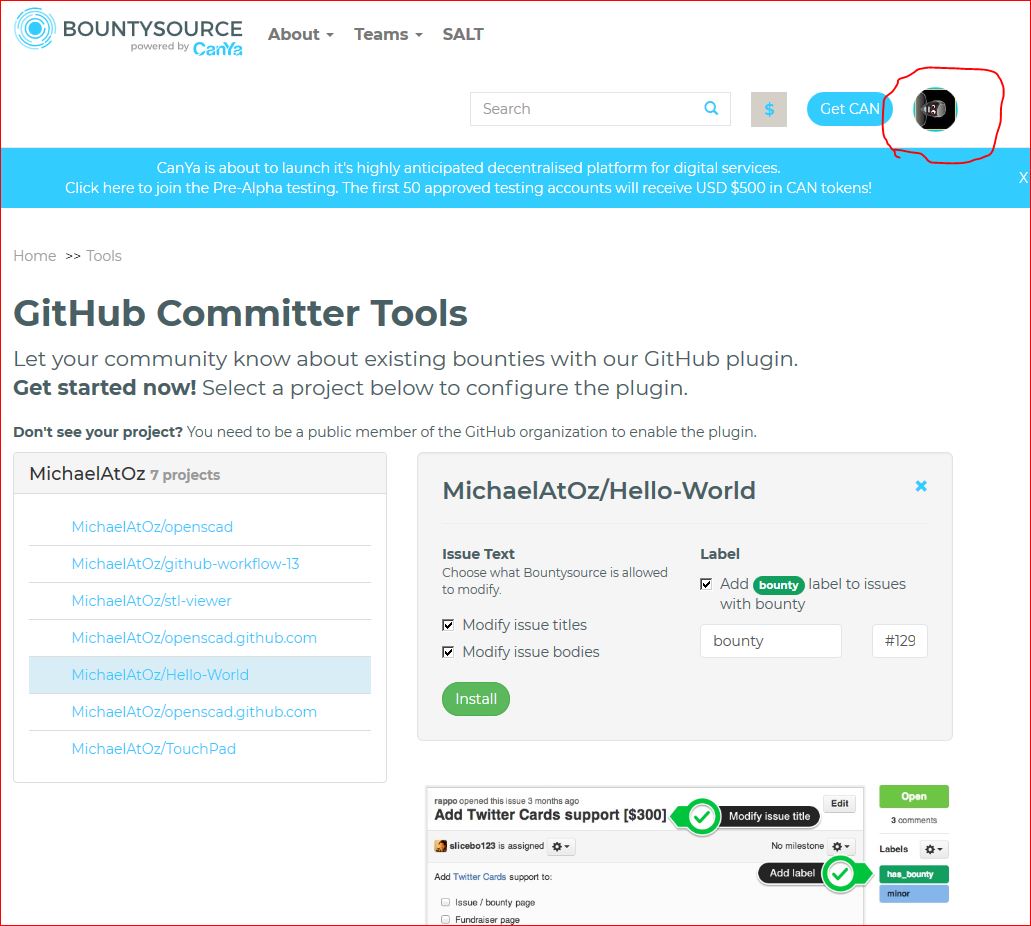Click the search magnifying glass icon
The image size is (1031, 926).
[x=711, y=108]
